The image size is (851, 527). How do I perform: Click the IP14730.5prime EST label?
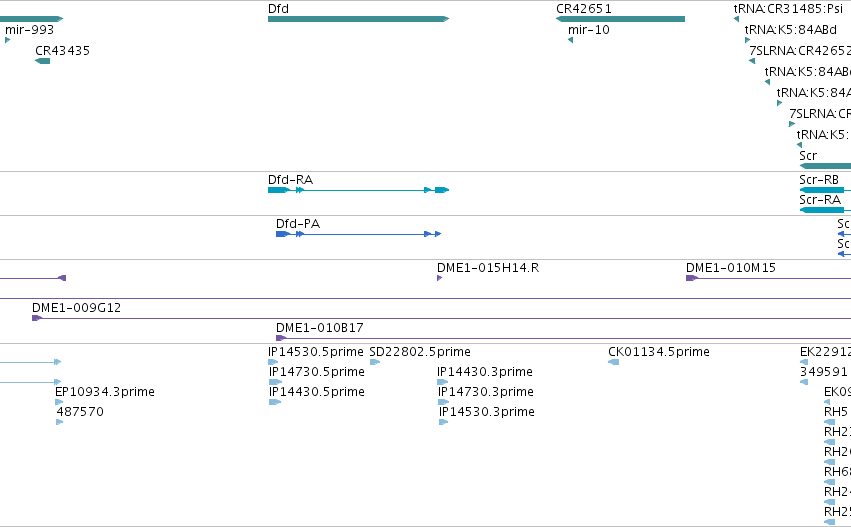pyautogui.click(x=316, y=372)
